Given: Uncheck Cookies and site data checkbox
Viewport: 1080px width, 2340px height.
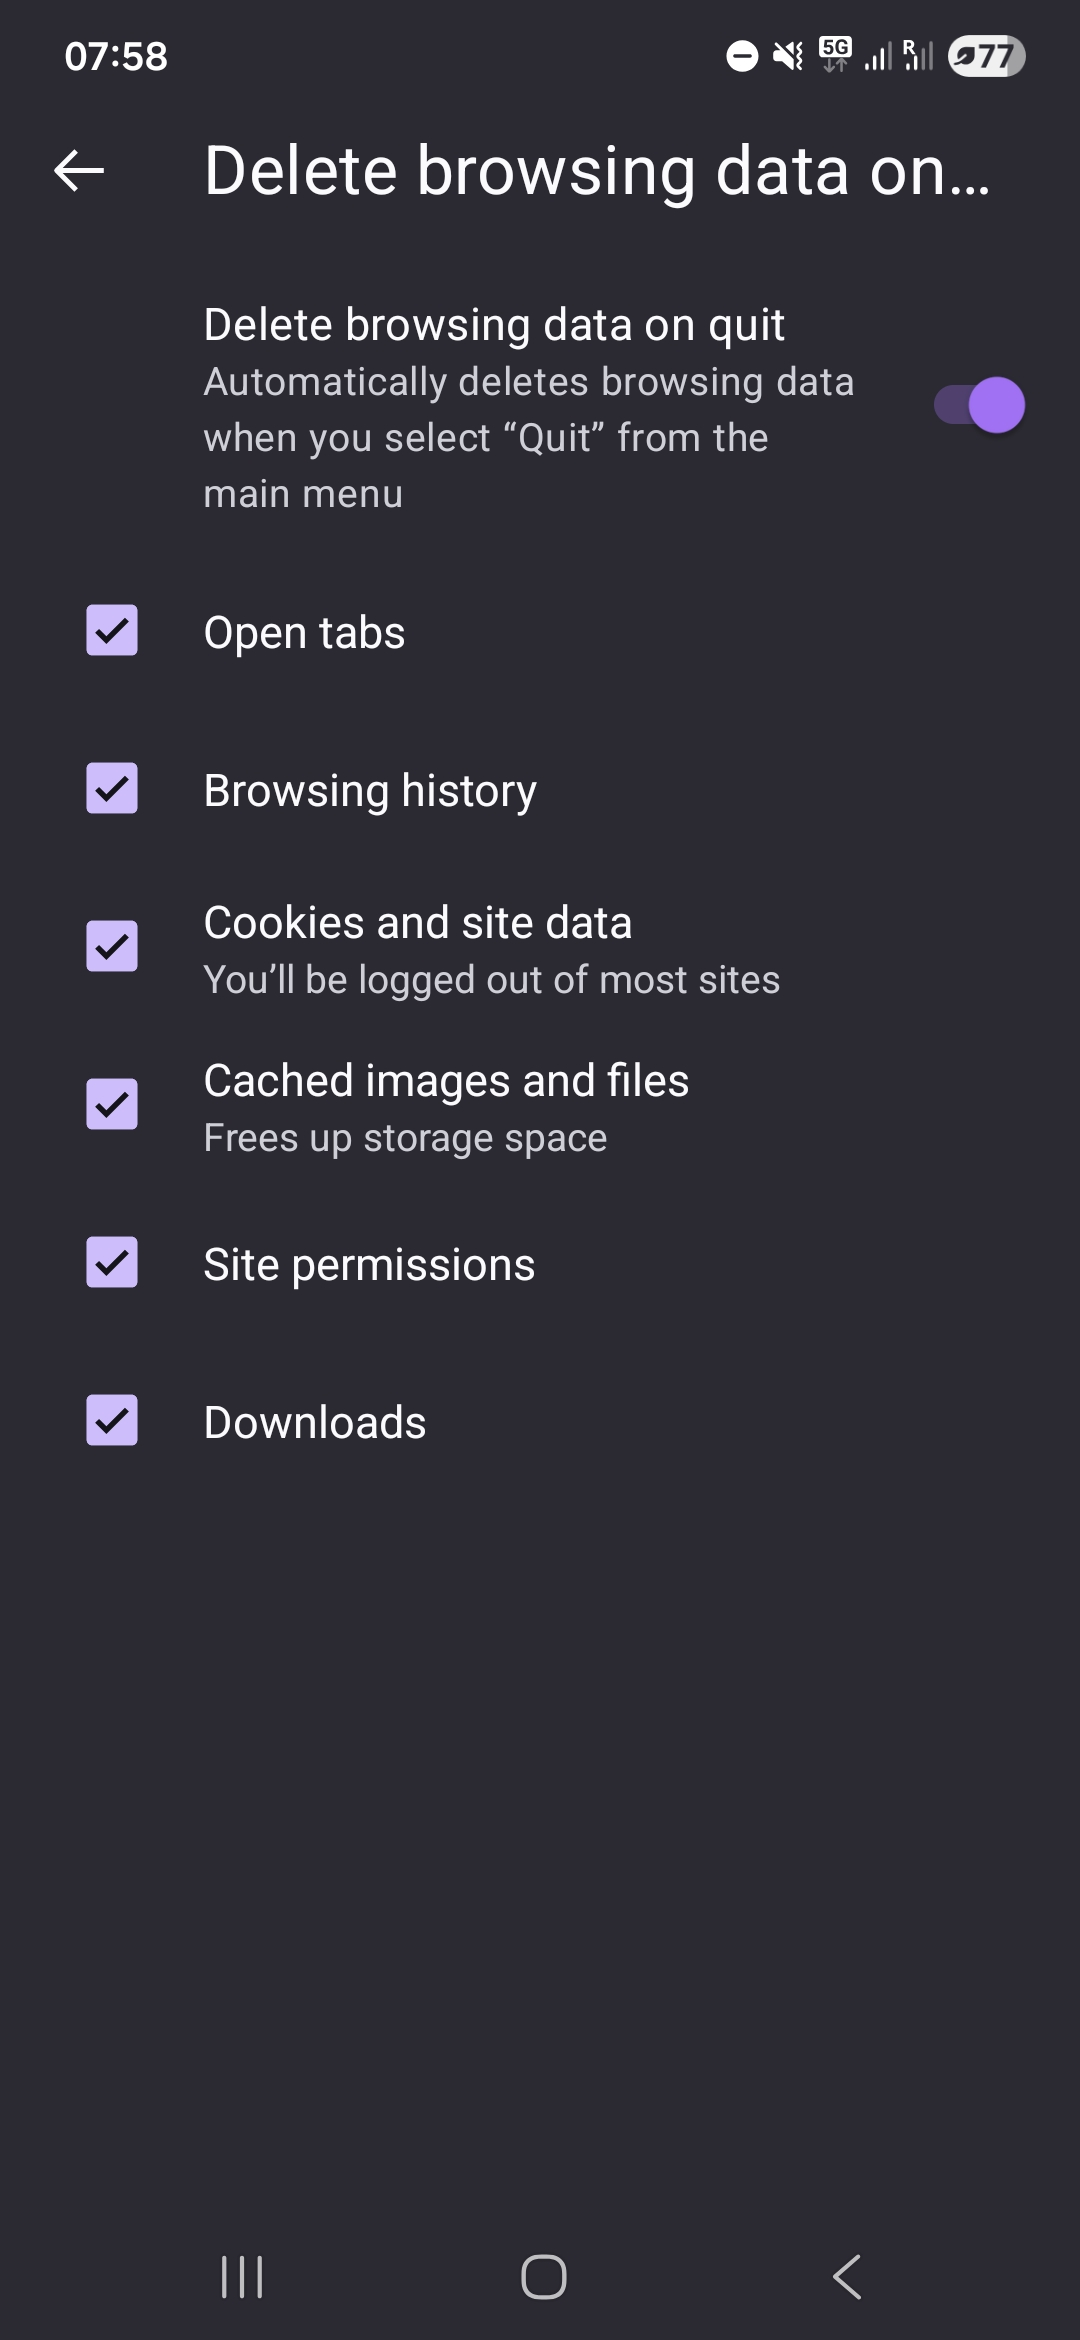Looking at the screenshot, I should coord(112,947).
